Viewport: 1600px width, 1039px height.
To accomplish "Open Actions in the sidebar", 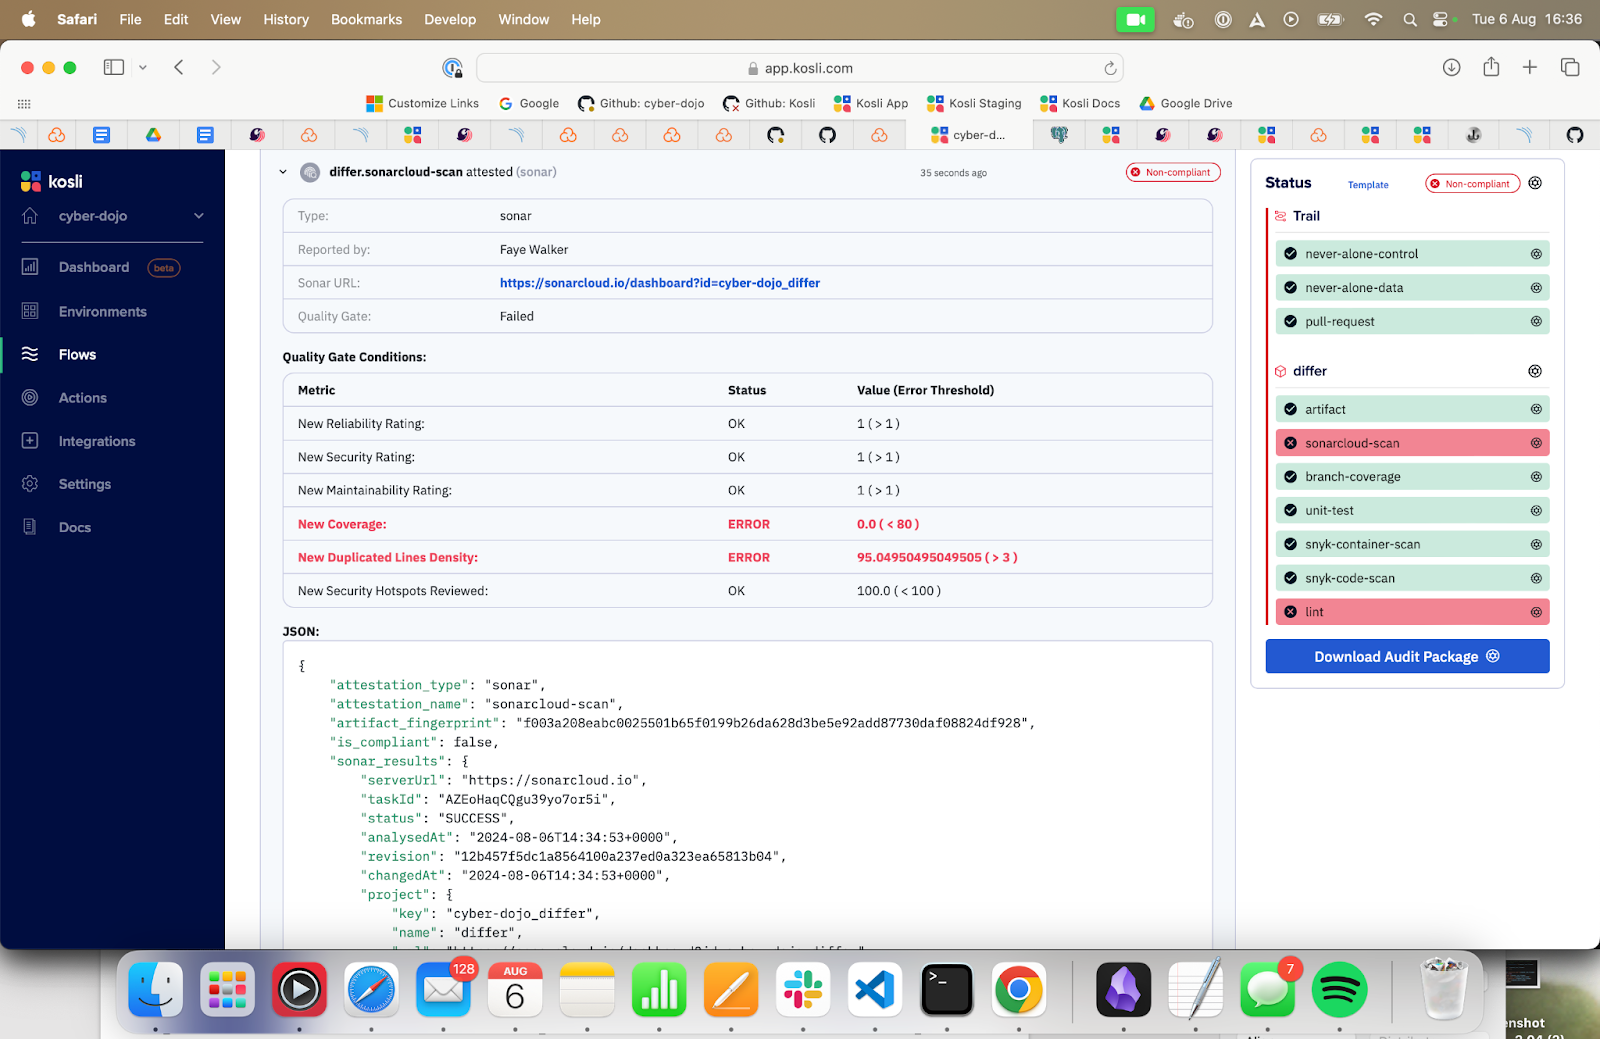I will click(82, 398).
